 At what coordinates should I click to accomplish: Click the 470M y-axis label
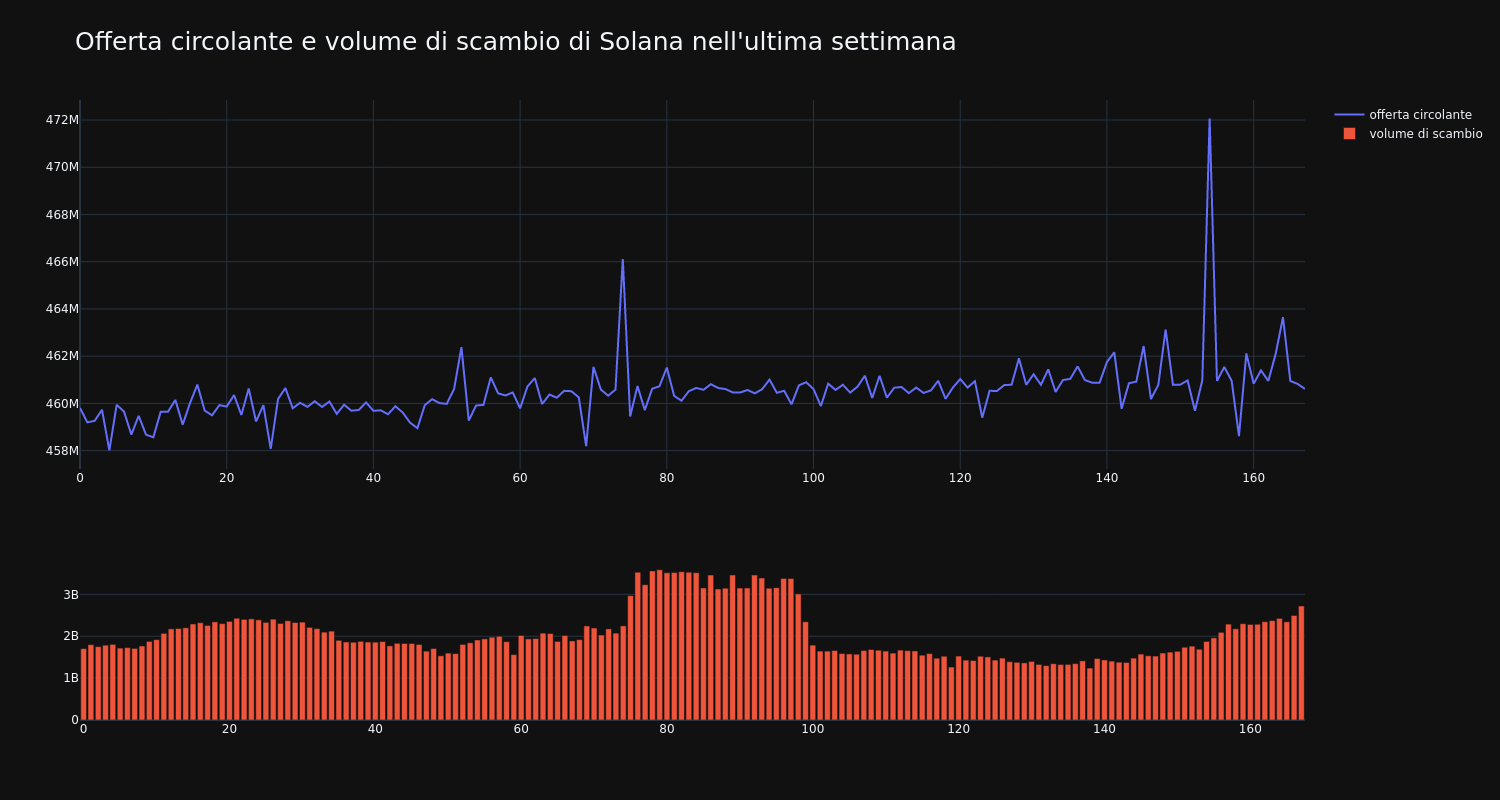pos(62,167)
